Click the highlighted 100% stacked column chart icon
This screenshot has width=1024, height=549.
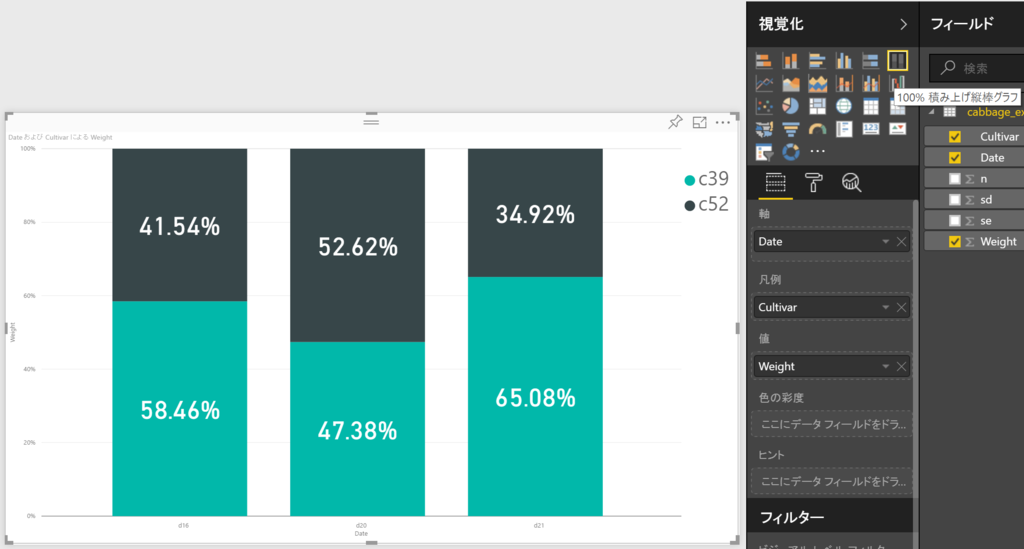click(897, 61)
